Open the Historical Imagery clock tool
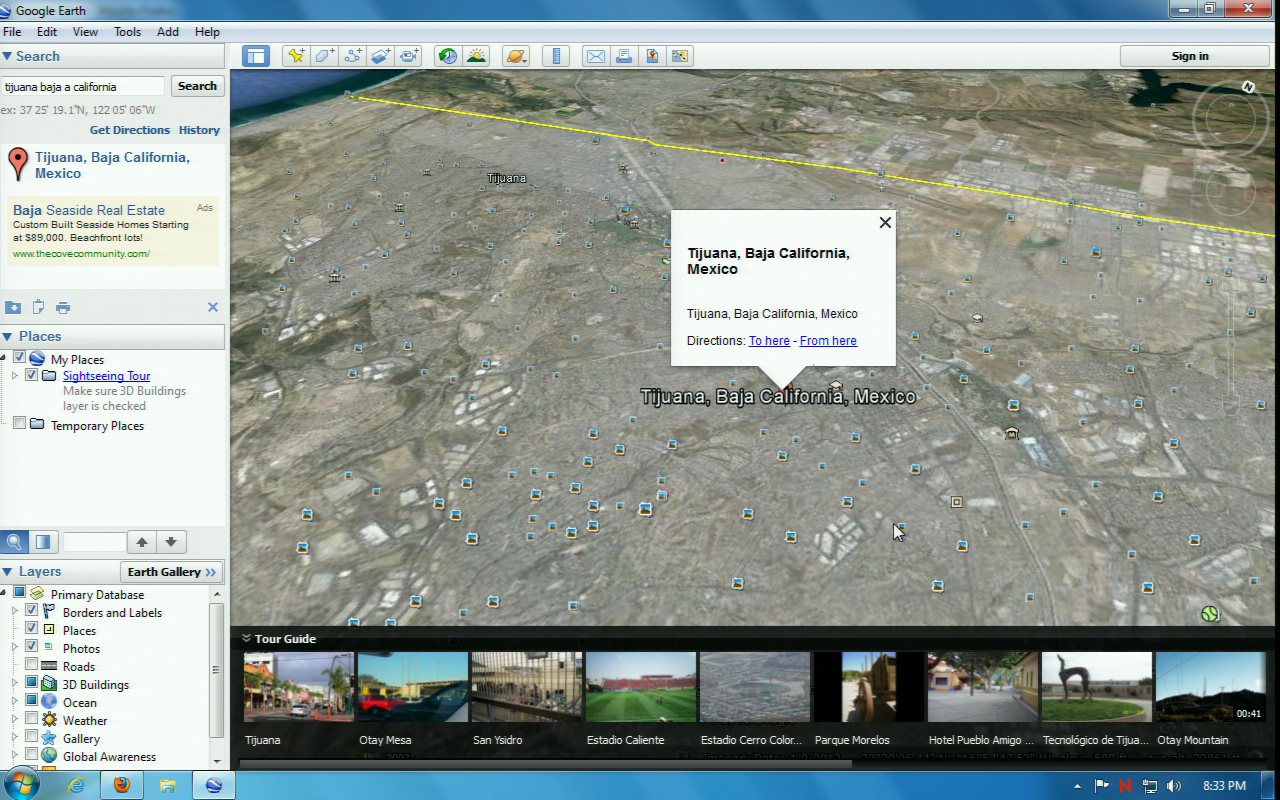This screenshot has height=800, width=1280. (x=448, y=56)
